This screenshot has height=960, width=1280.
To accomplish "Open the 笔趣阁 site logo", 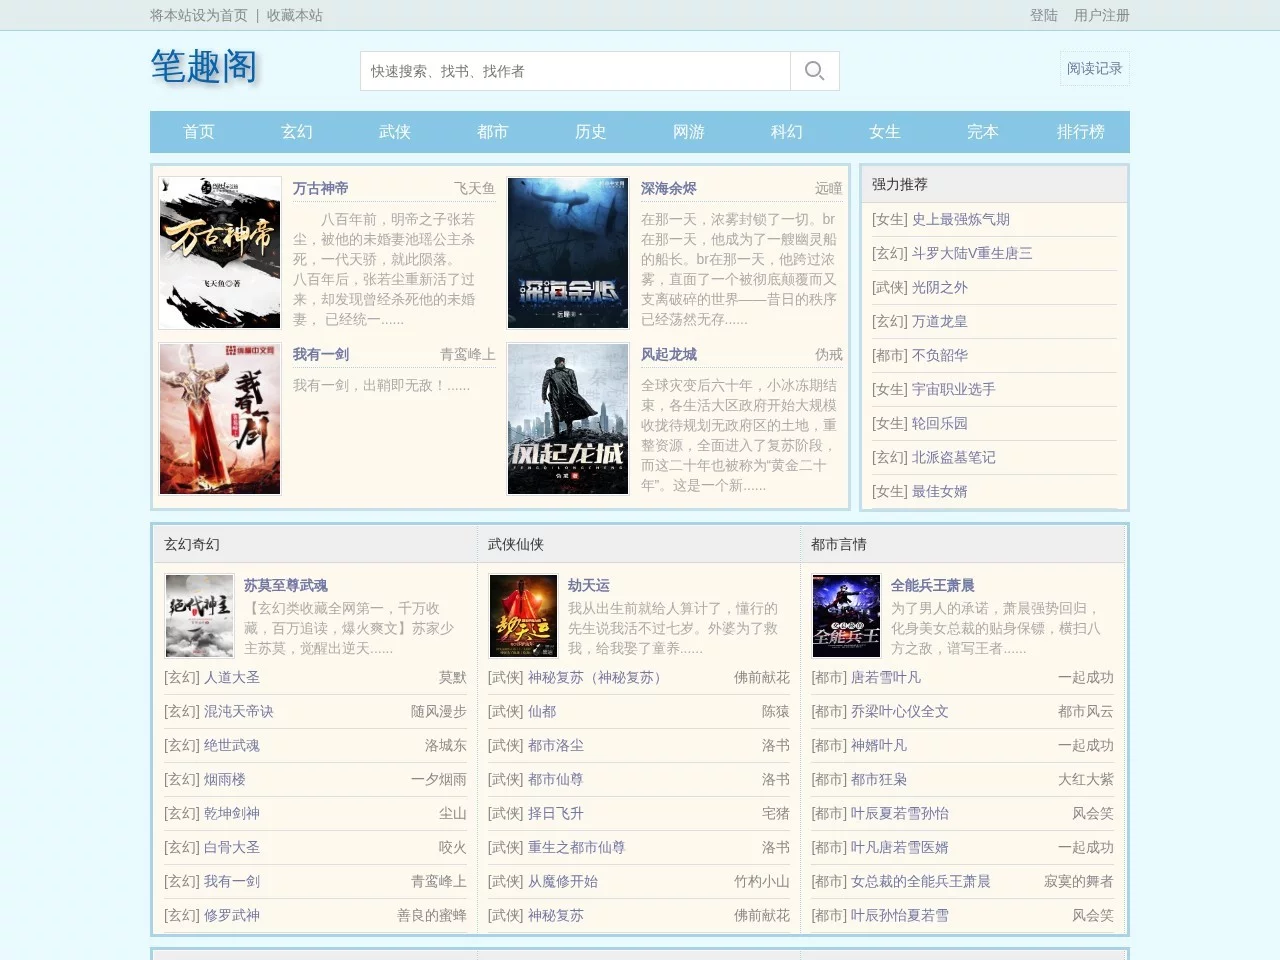I will point(204,67).
